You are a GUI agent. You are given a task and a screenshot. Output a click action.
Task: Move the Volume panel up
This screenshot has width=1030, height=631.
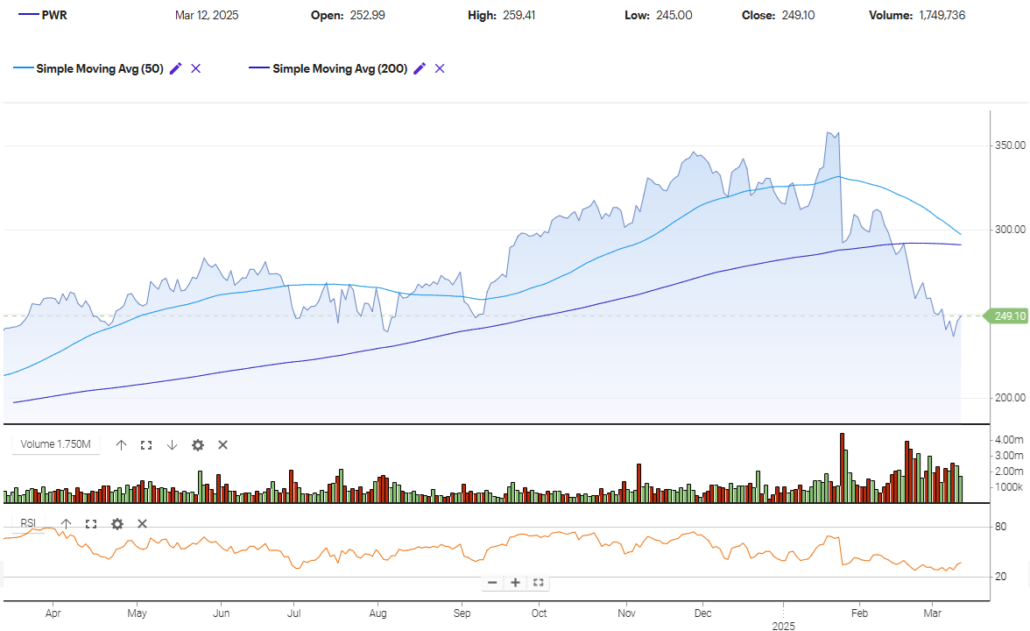121,445
